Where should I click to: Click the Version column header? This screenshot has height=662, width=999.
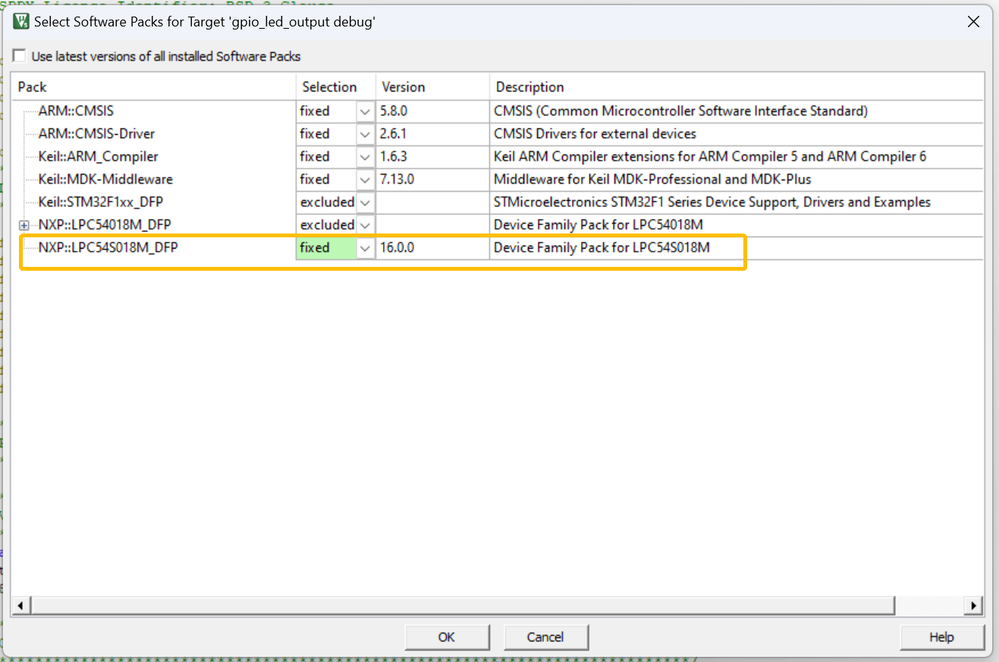(x=433, y=87)
